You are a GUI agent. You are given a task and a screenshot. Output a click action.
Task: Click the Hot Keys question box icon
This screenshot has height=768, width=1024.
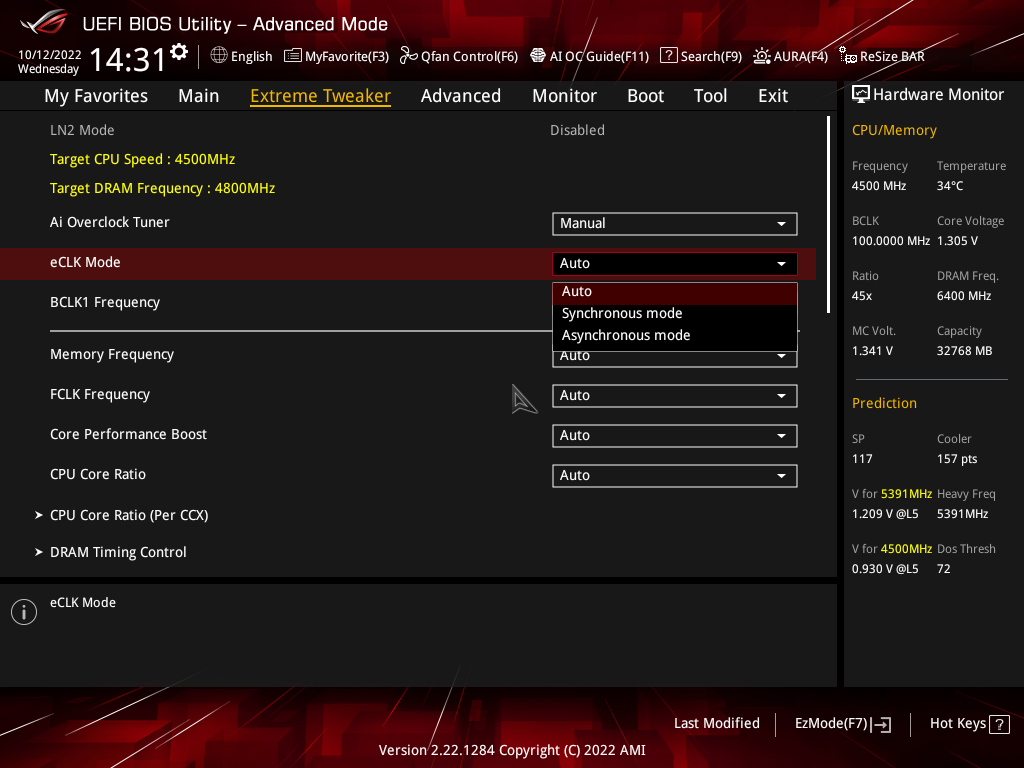tap(999, 724)
